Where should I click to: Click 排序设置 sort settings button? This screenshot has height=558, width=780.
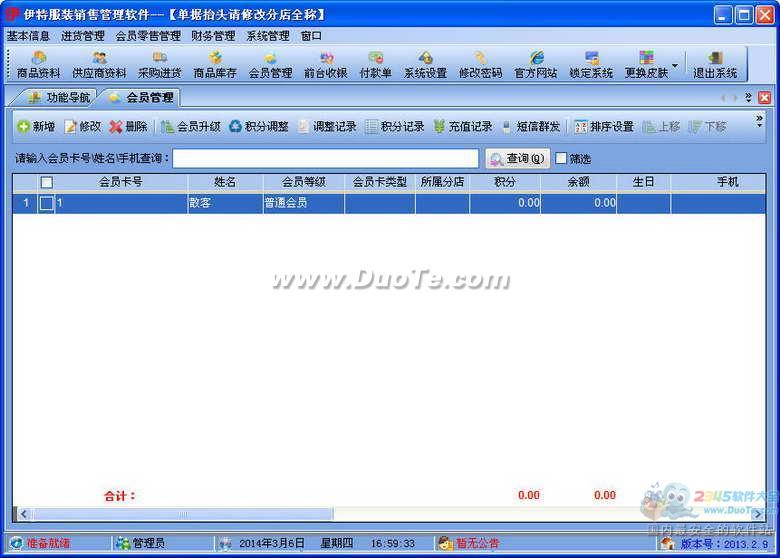pos(604,127)
